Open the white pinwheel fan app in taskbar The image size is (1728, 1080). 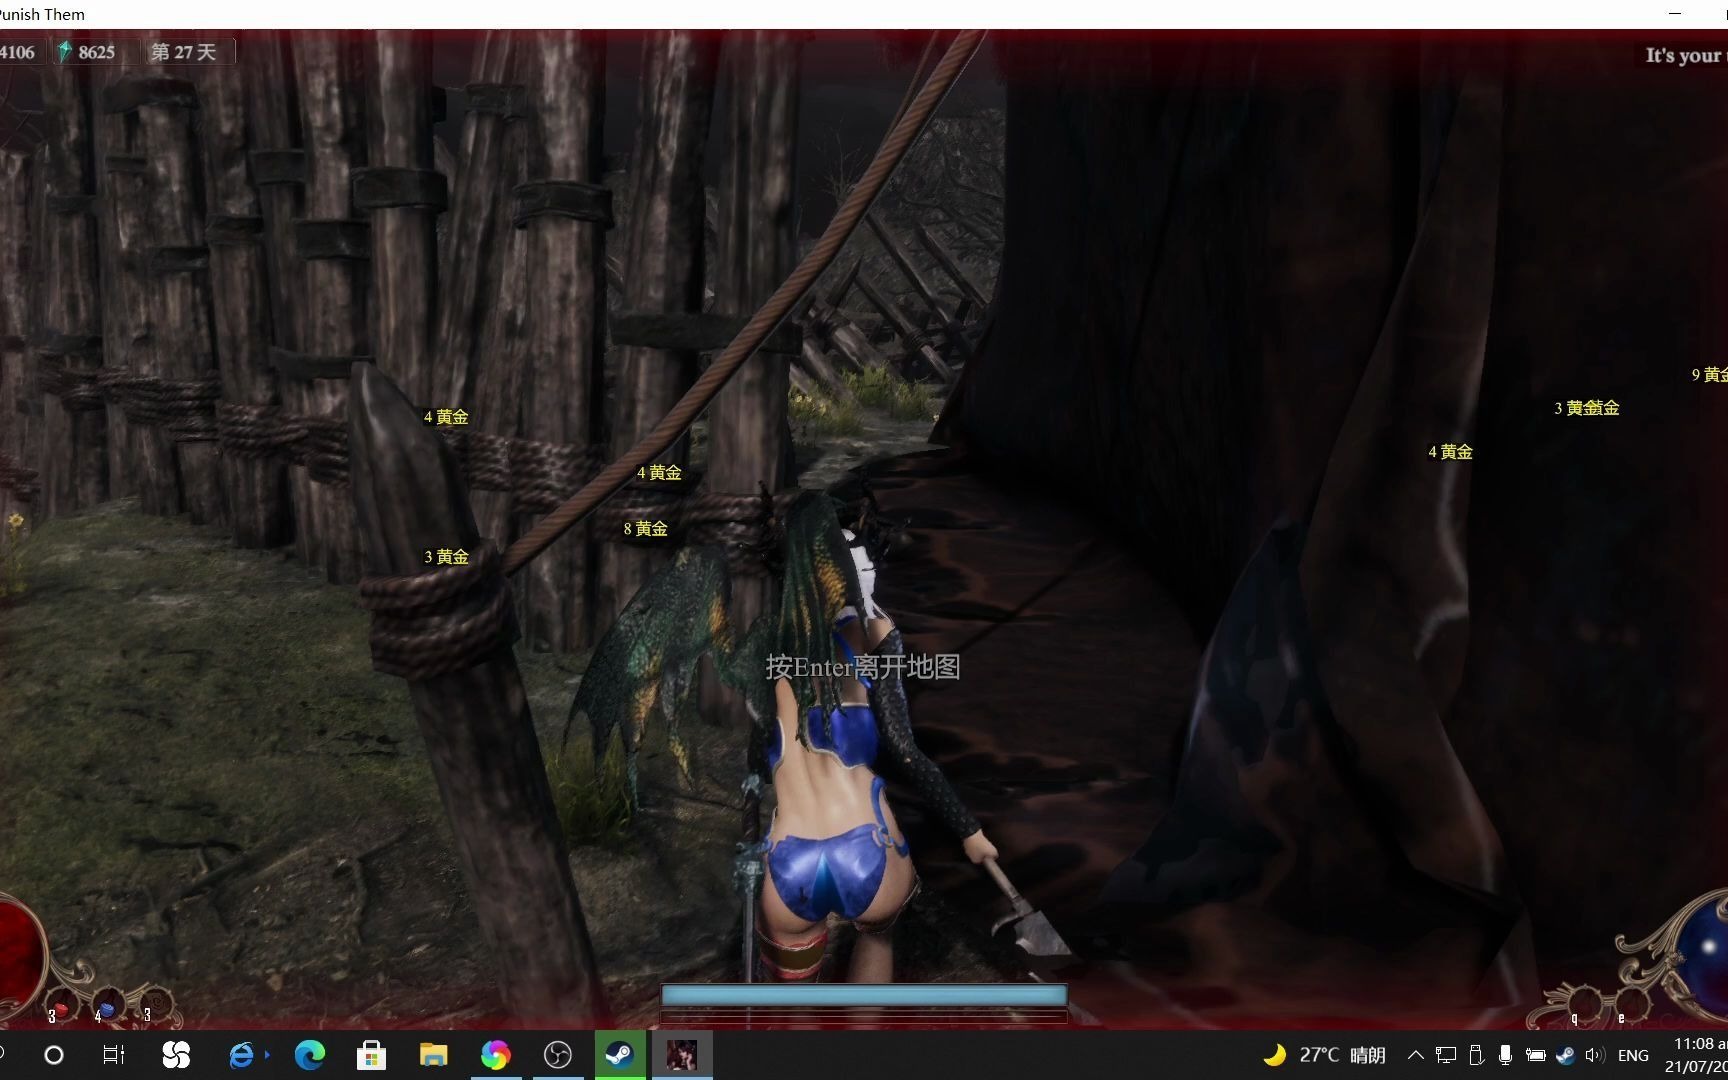coord(176,1055)
